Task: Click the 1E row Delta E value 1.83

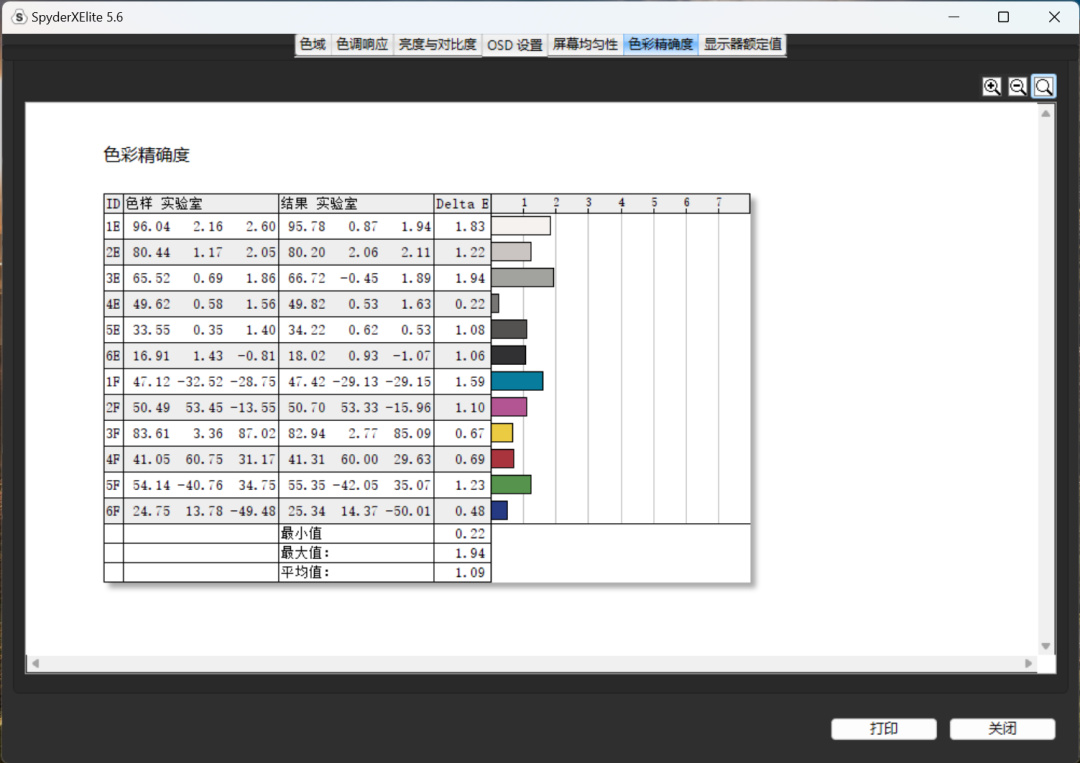Action: pyautogui.click(x=470, y=227)
